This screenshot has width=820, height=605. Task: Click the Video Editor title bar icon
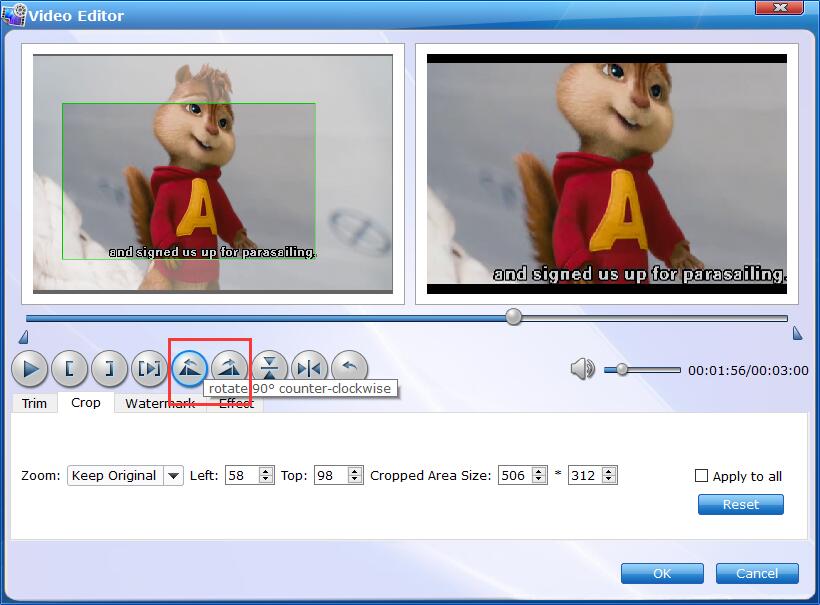14,14
